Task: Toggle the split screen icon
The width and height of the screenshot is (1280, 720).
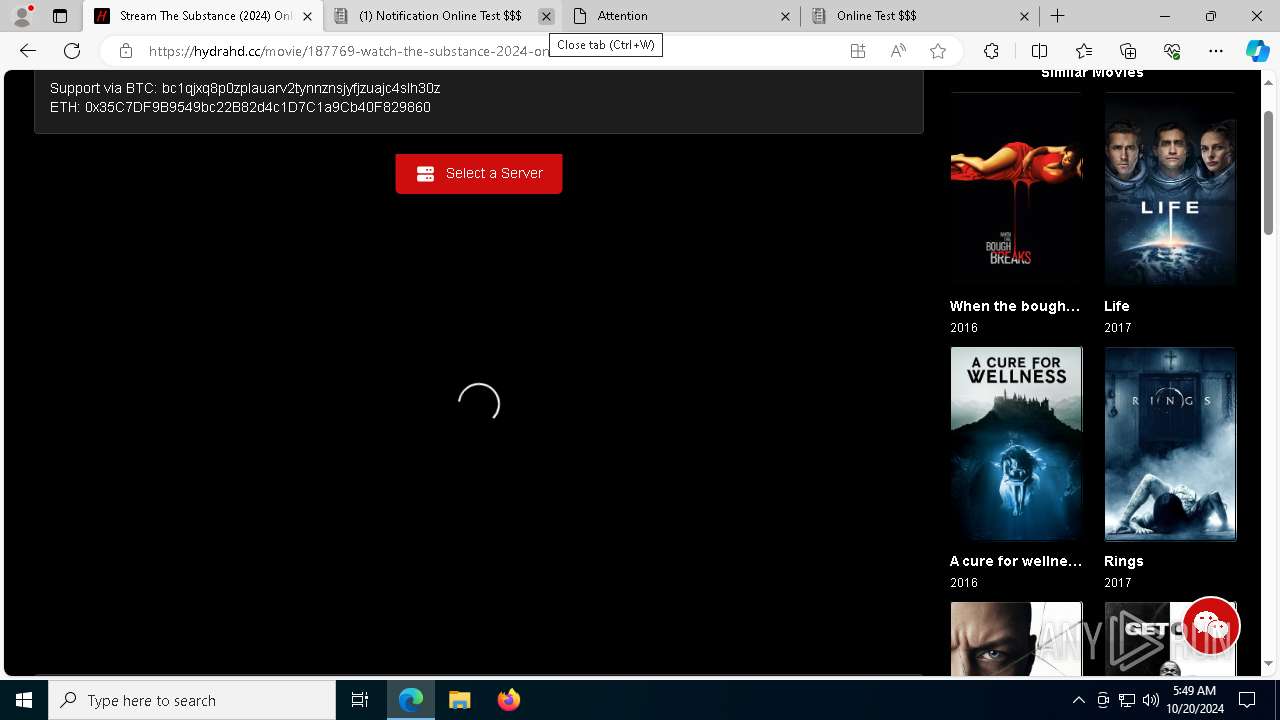Action: [x=1039, y=51]
